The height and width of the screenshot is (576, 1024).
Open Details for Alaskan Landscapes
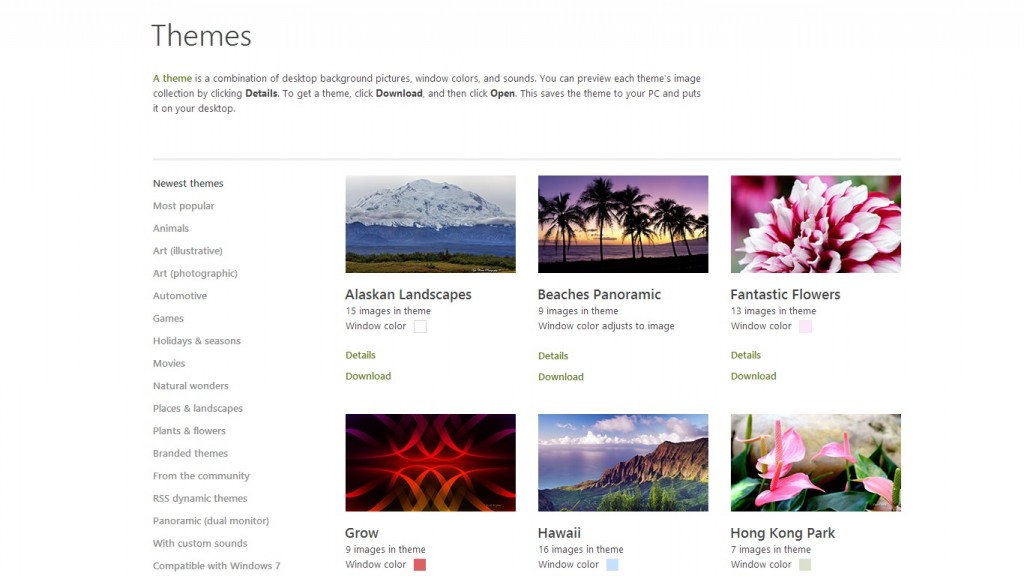(x=360, y=355)
